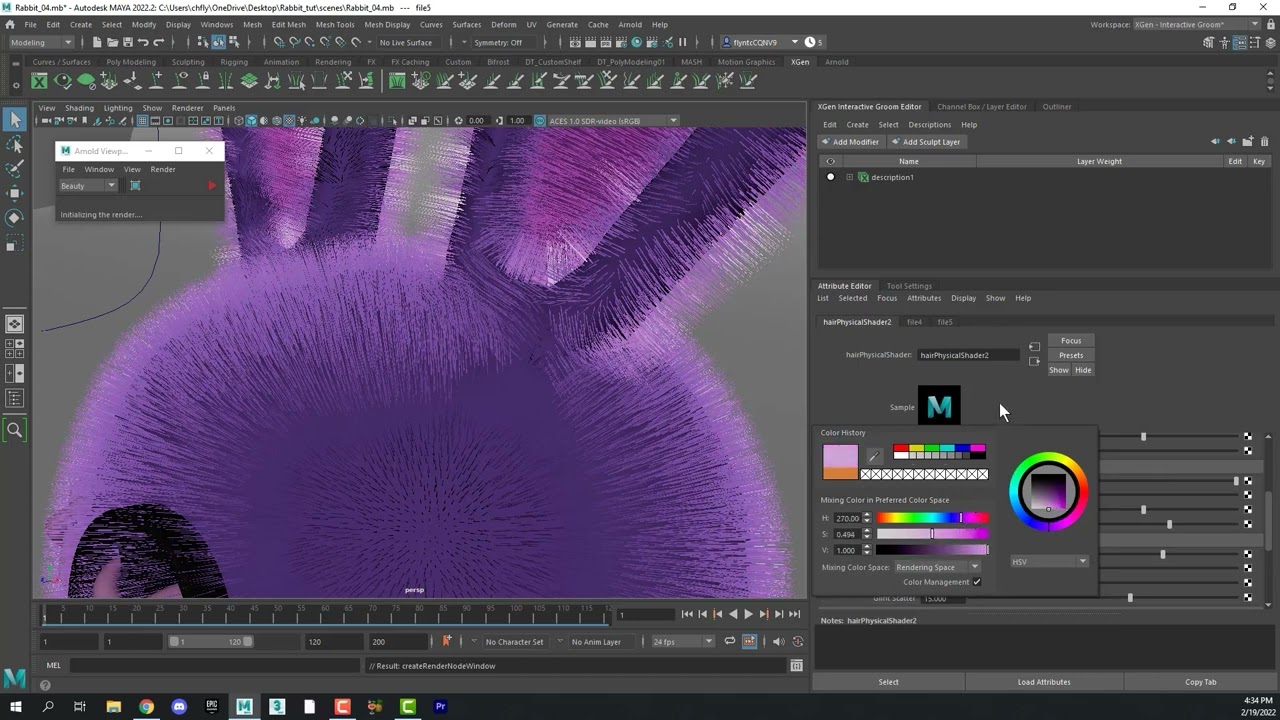1280x720 pixels.
Task: Click the hue slider bar
Action: (932, 518)
